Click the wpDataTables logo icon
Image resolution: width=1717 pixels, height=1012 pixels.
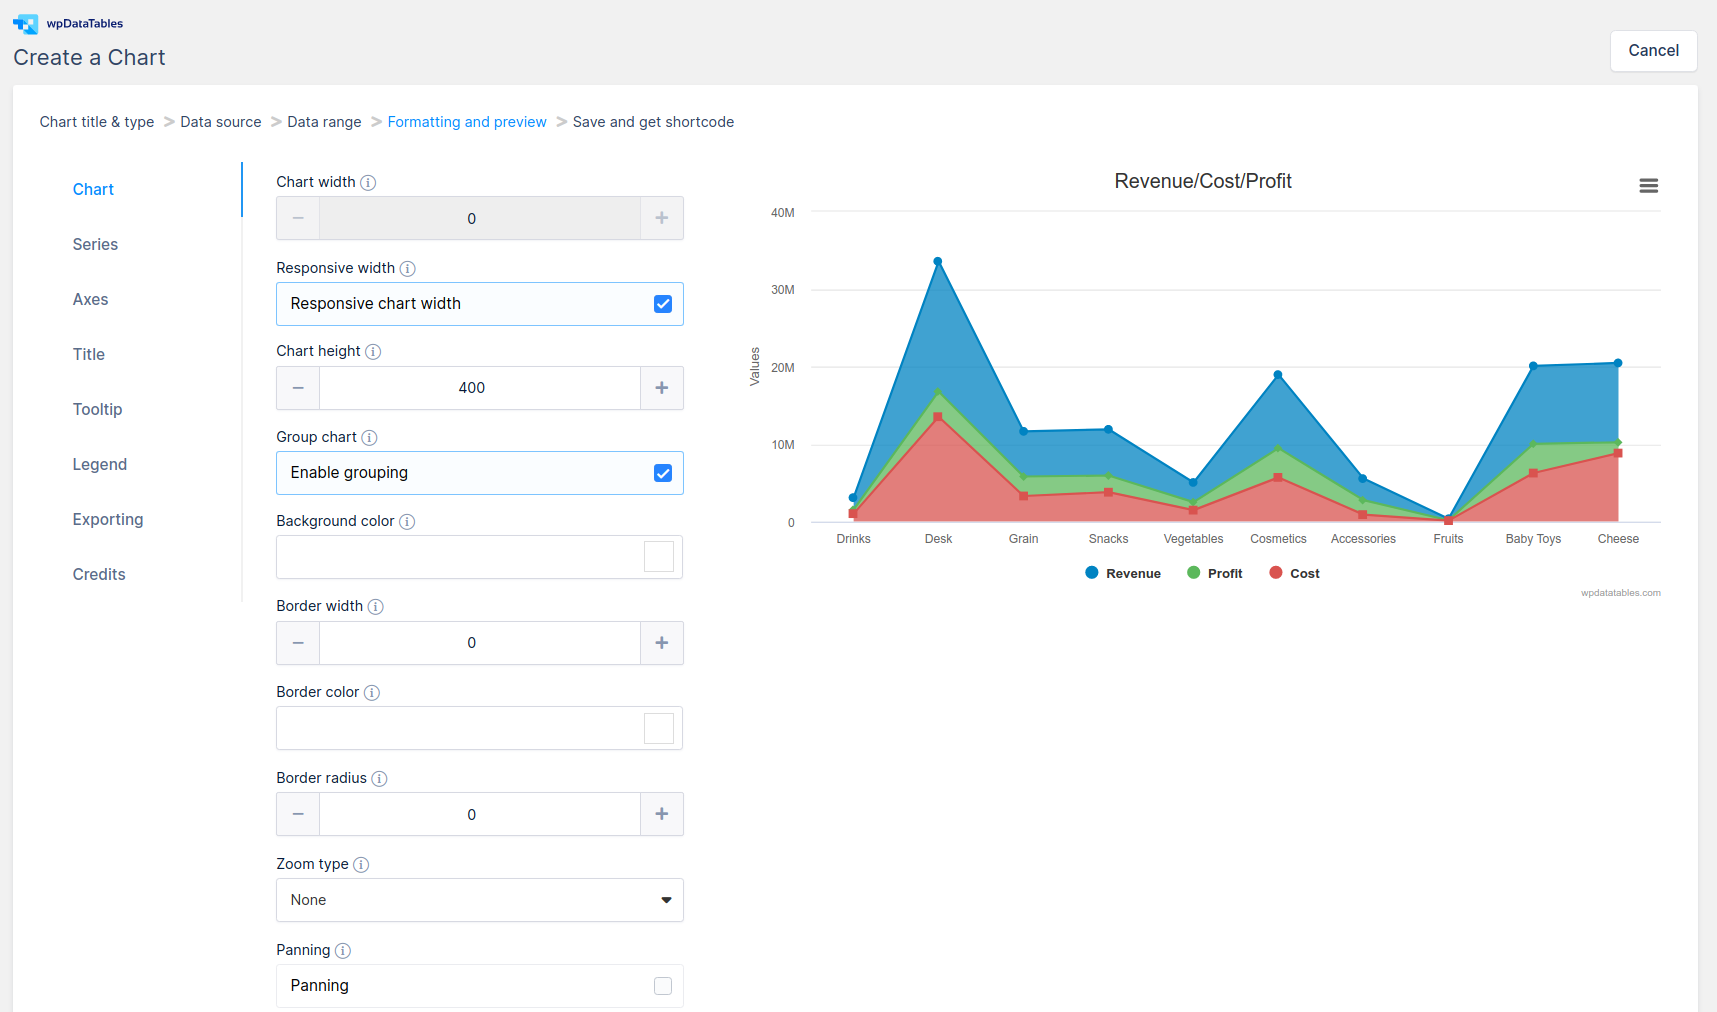click(x=25, y=24)
